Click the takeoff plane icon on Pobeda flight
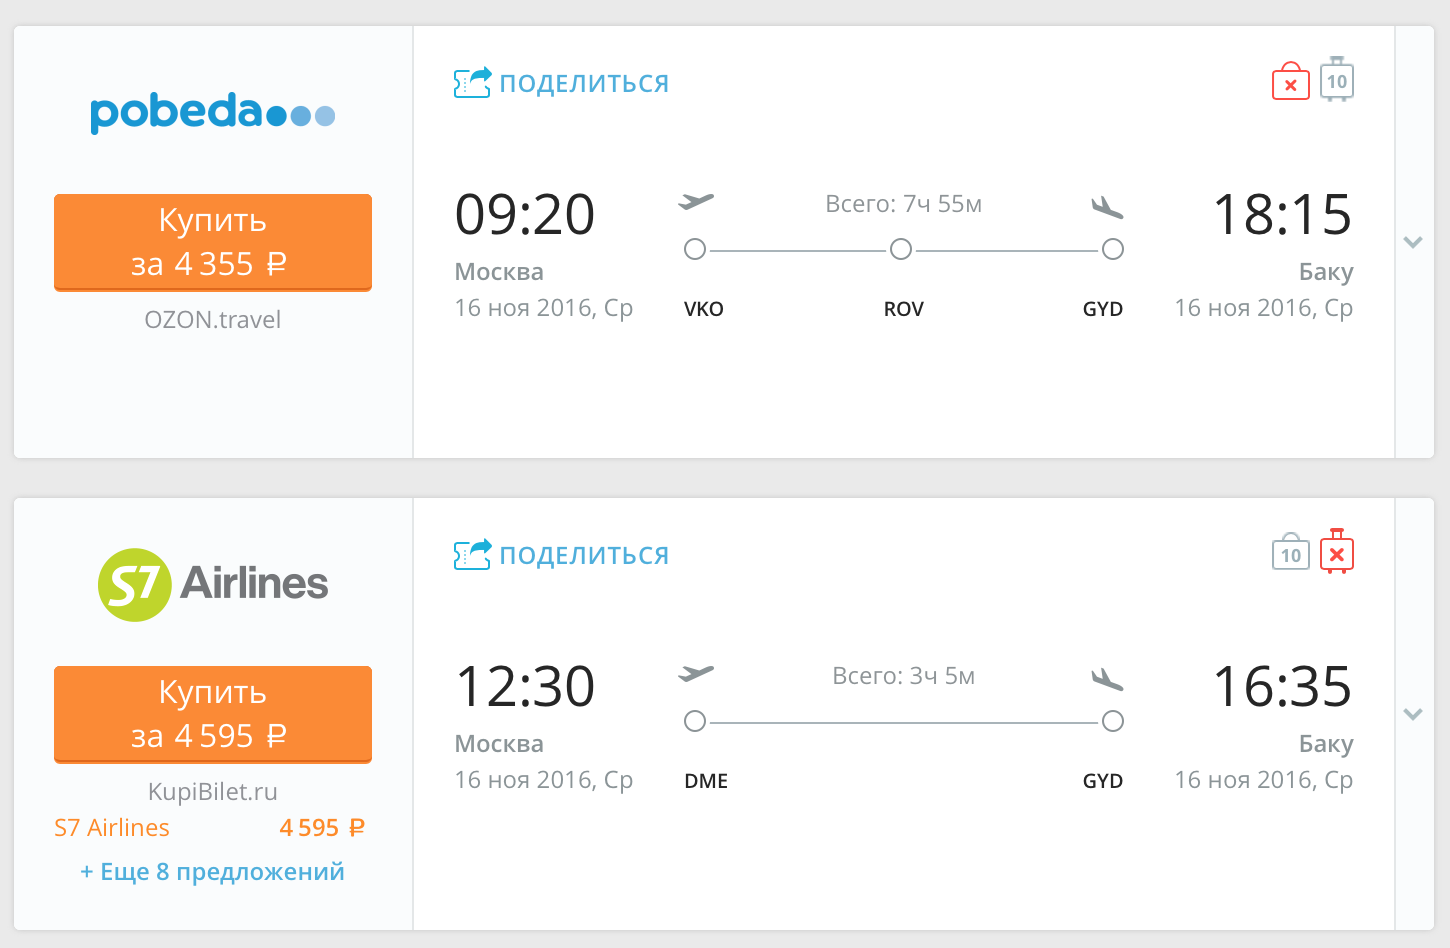Viewport: 1450px width, 948px height. (696, 201)
